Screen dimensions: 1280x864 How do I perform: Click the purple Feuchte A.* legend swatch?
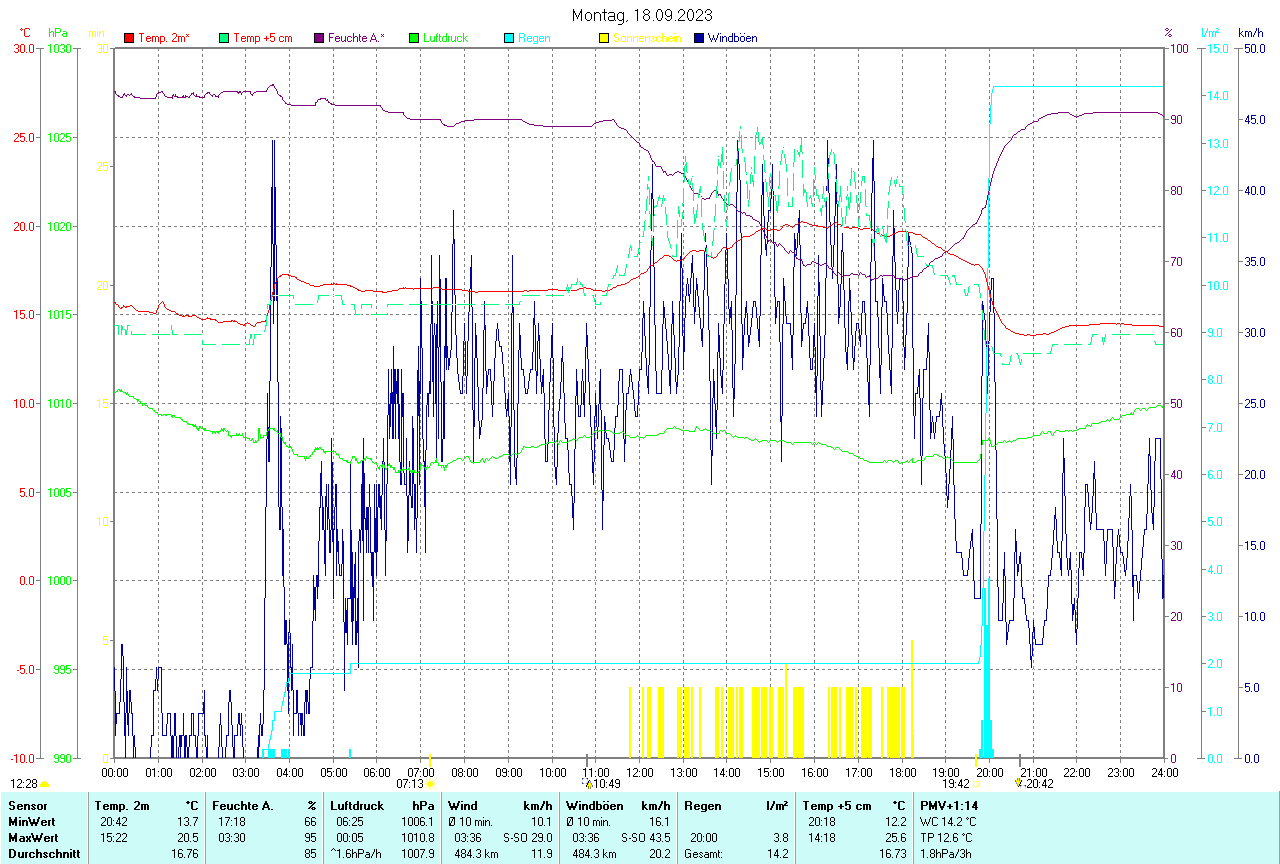tap(319, 38)
